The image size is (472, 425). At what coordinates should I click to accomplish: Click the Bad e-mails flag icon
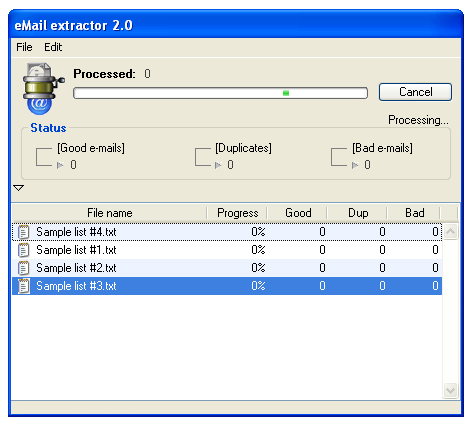click(355, 165)
